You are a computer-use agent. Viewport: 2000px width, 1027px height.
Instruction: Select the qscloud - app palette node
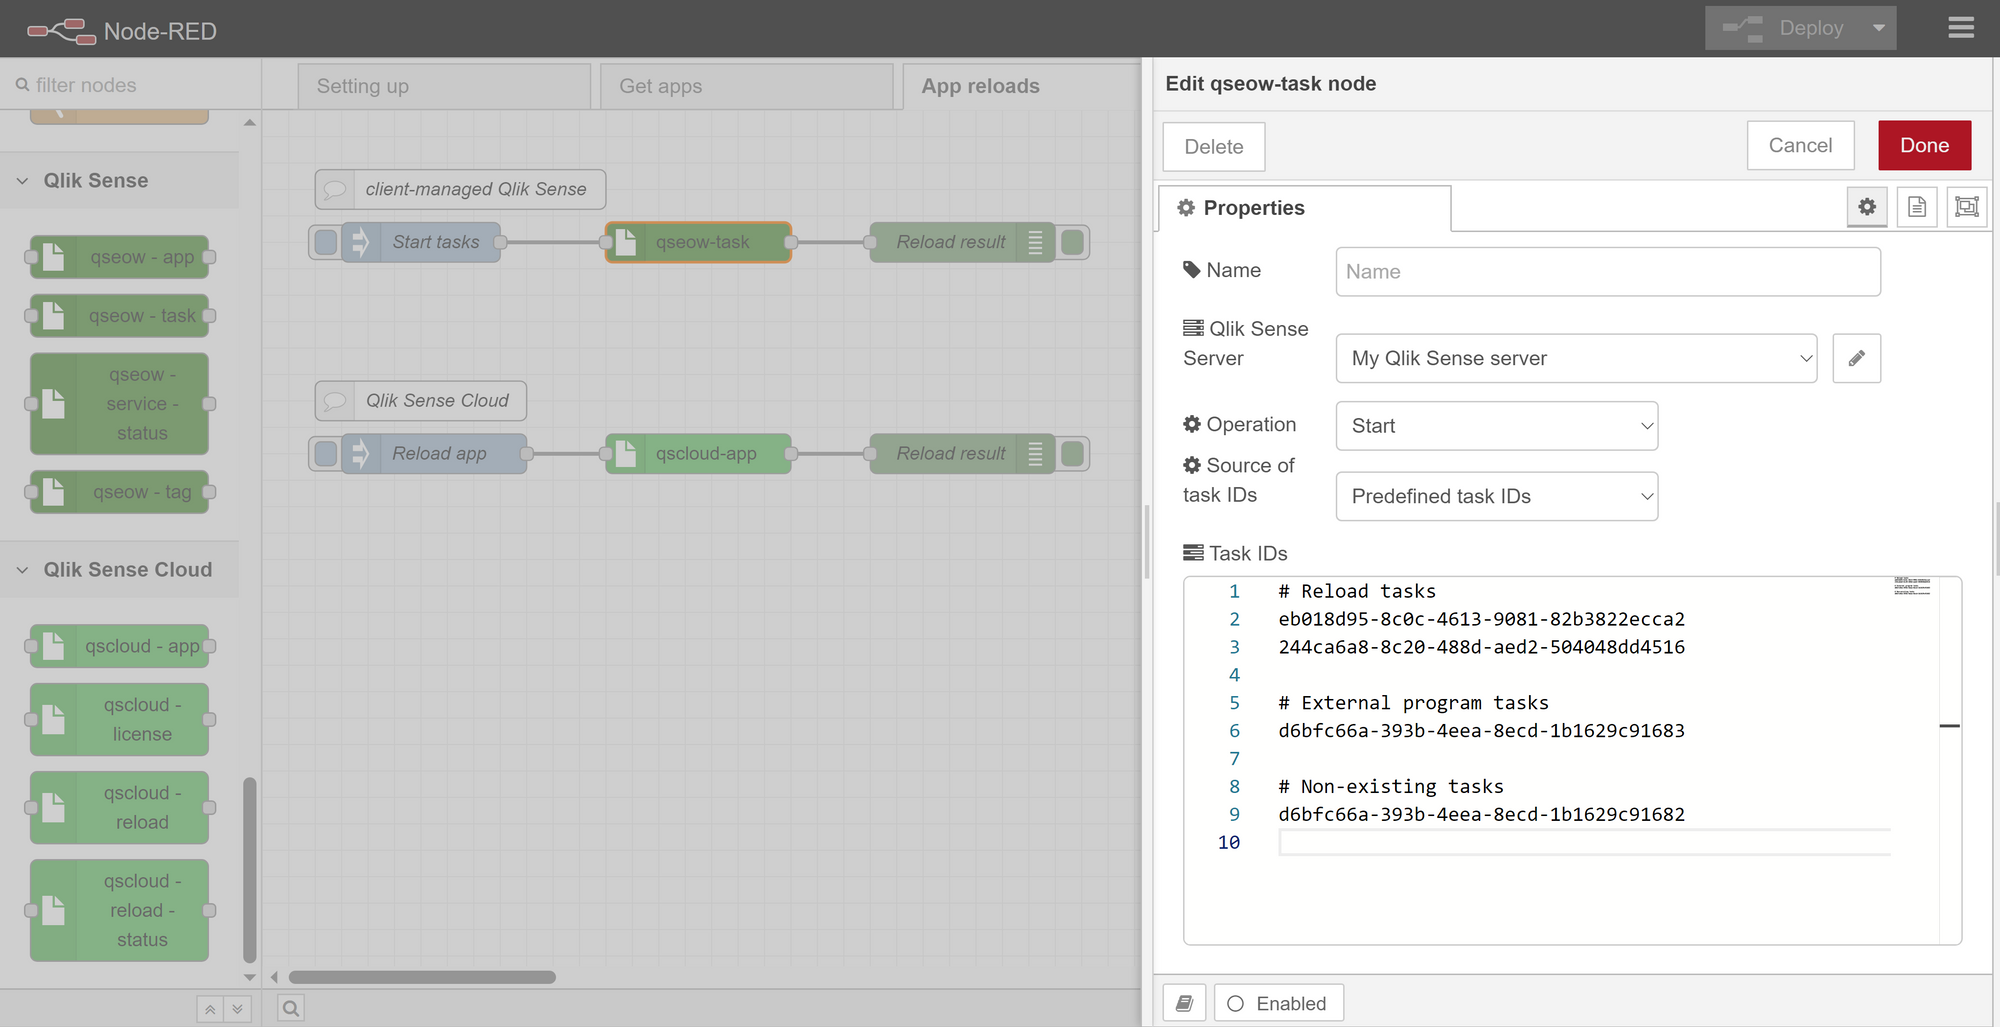(x=120, y=646)
